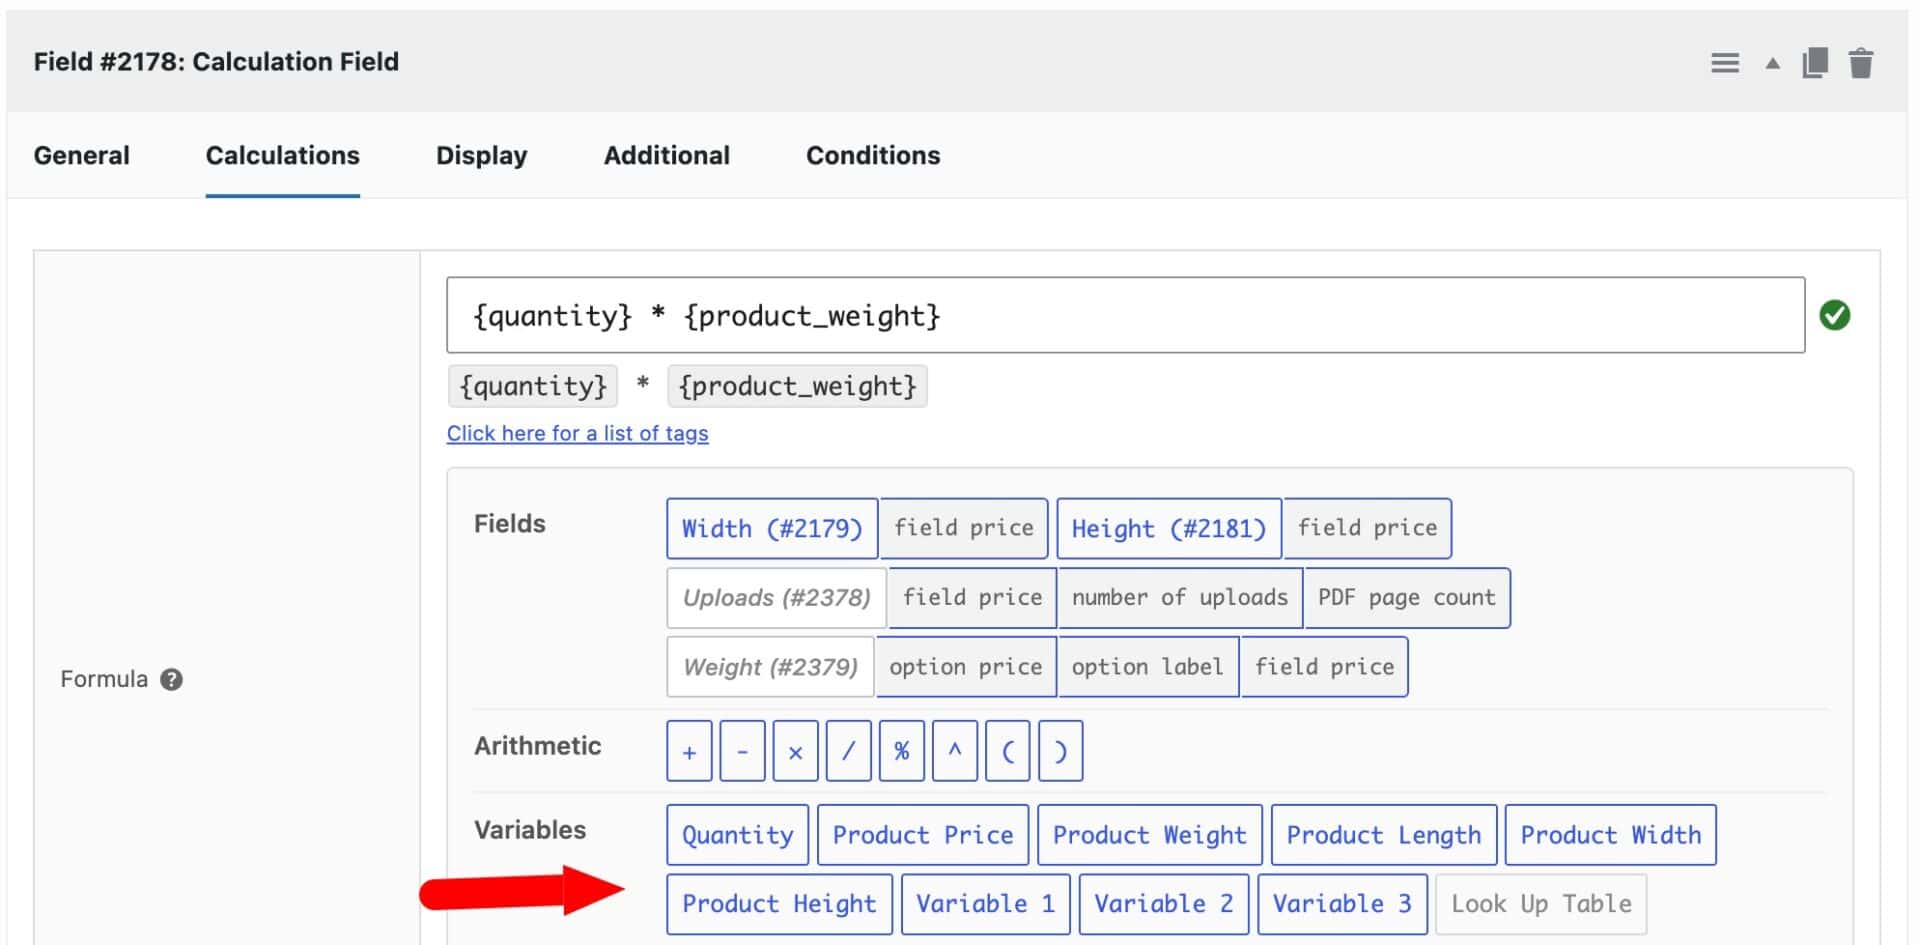The width and height of the screenshot is (1920, 945).
Task: Insert field price for Weight
Action: coord(1325,667)
